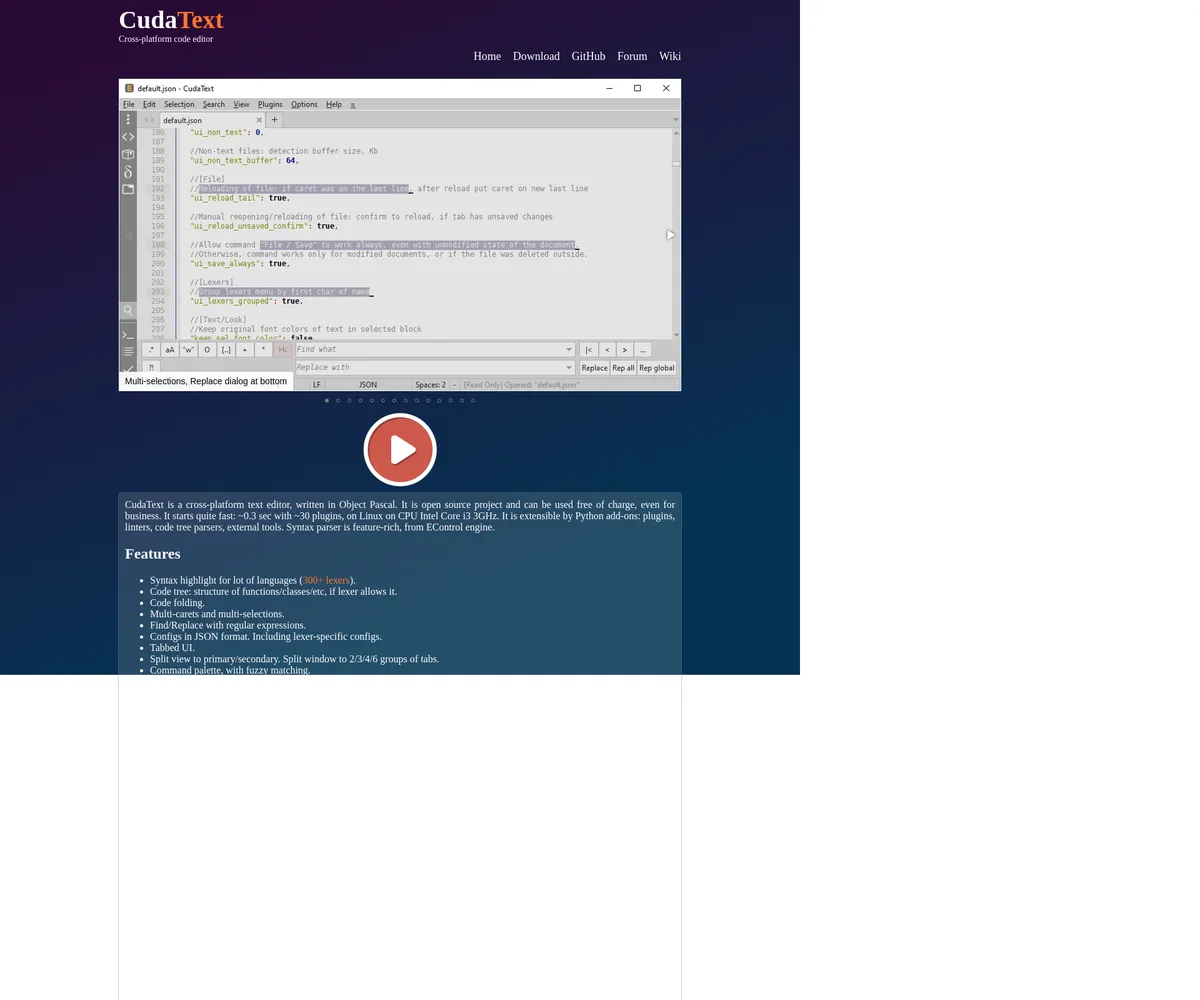The image size is (1200, 1000).
Task: Open the Code tree sidebar panel icon
Action: (128, 137)
